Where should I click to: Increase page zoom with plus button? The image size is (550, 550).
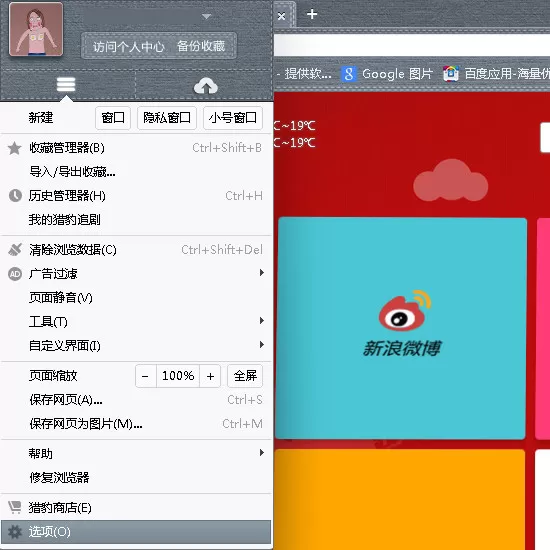point(210,376)
